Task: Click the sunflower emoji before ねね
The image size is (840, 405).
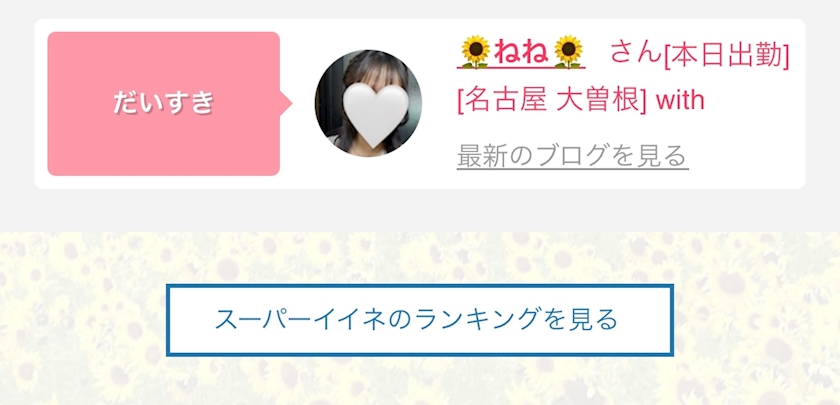Action: click(475, 52)
